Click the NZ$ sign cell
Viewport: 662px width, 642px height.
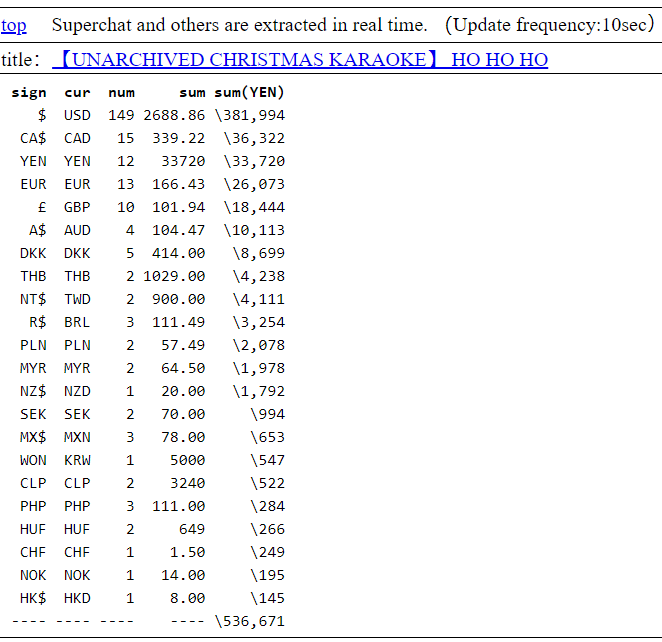point(33,391)
